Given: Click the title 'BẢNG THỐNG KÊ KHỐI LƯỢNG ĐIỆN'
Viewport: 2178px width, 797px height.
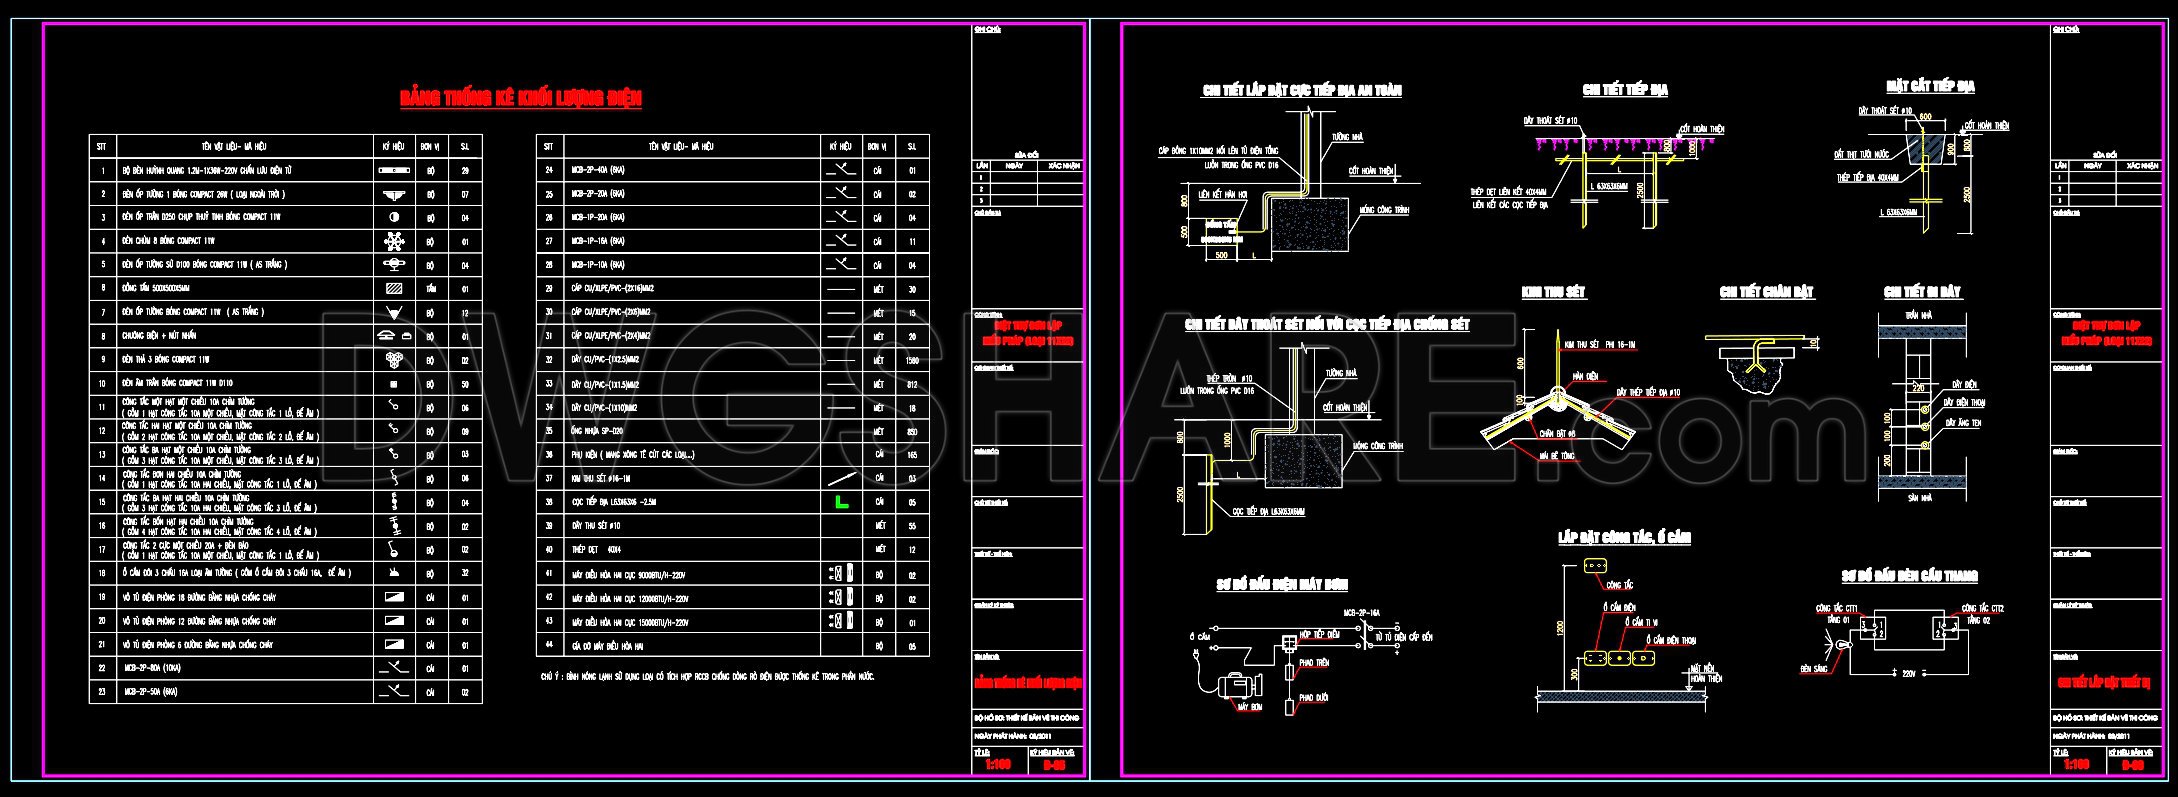Looking at the screenshot, I should pos(520,98).
